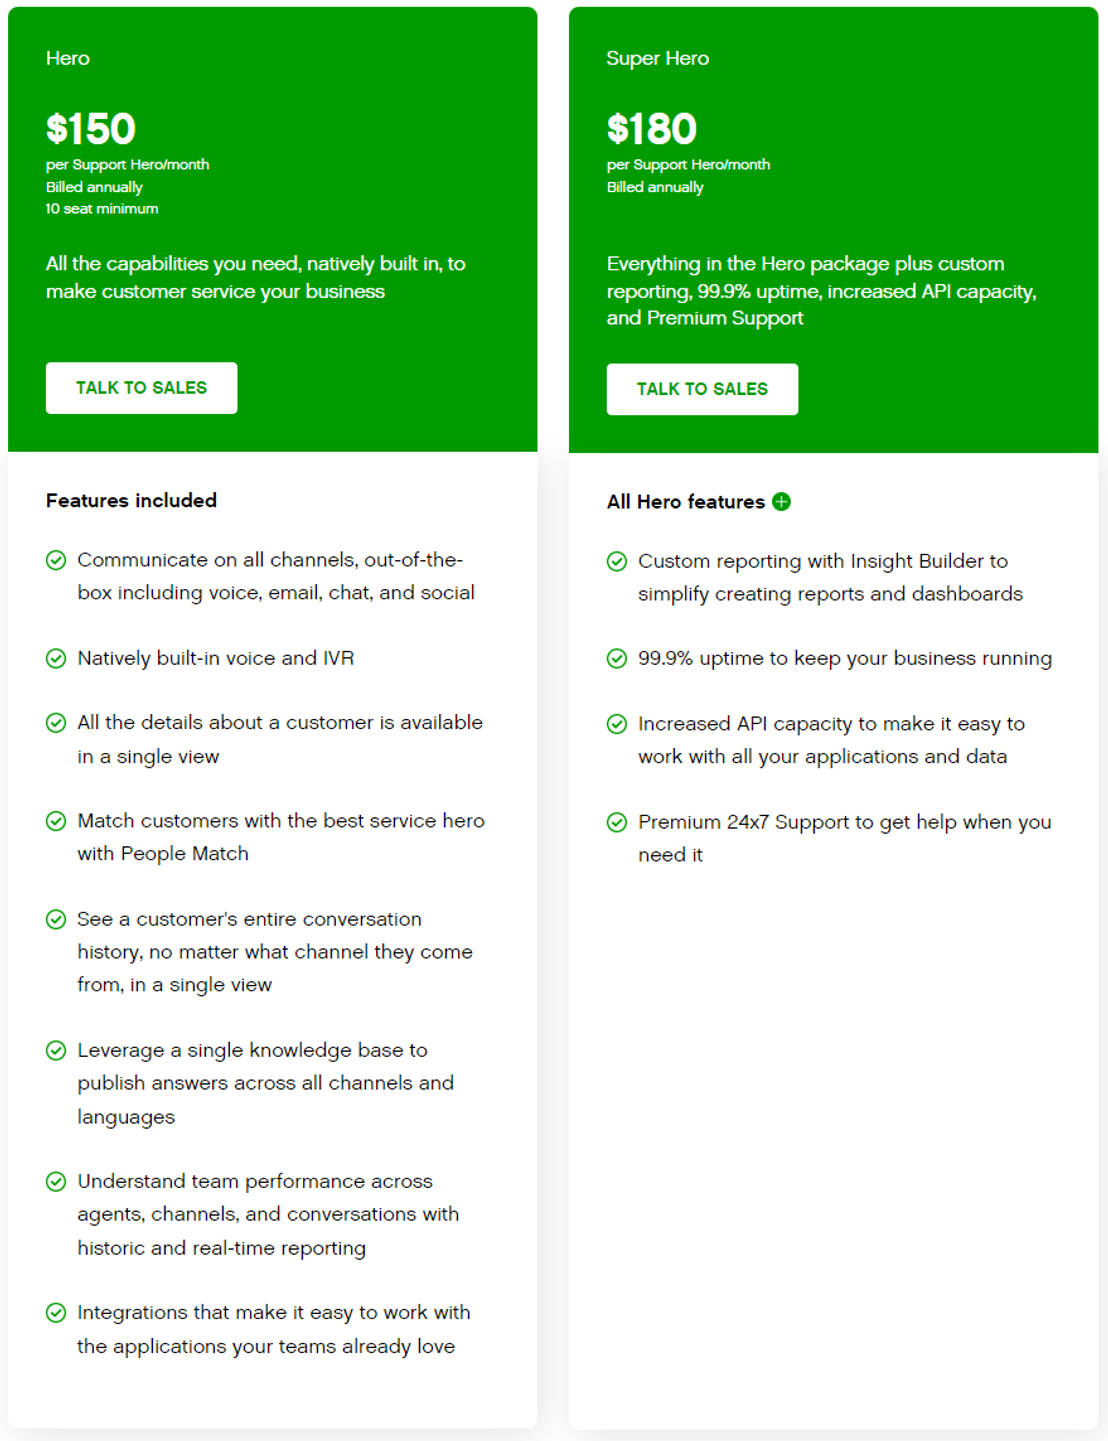Image resolution: width=1108 pixels, height=1441 pixels.
Task: Select the checkmark next to the team performance reporting item
Action: [55, 1181]
